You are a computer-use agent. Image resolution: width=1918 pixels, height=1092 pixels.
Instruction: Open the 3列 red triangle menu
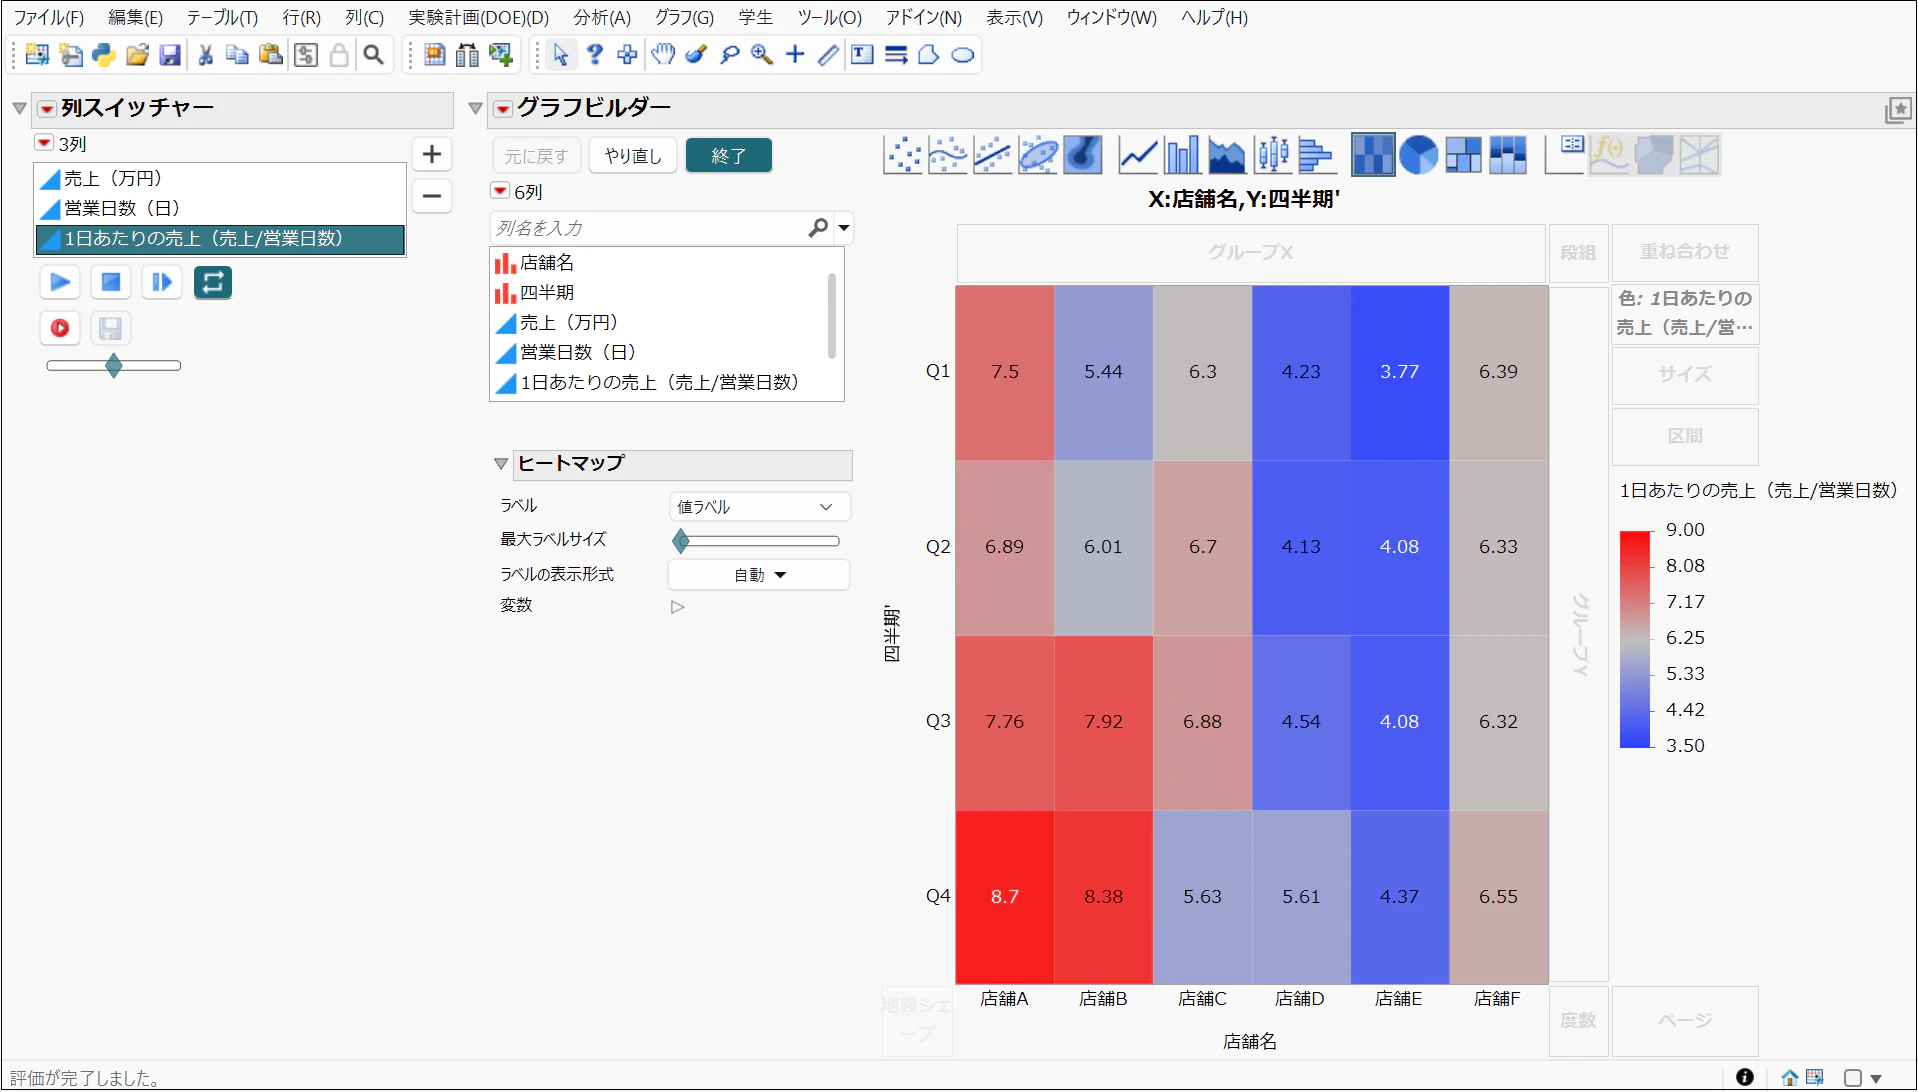point(44,143)
